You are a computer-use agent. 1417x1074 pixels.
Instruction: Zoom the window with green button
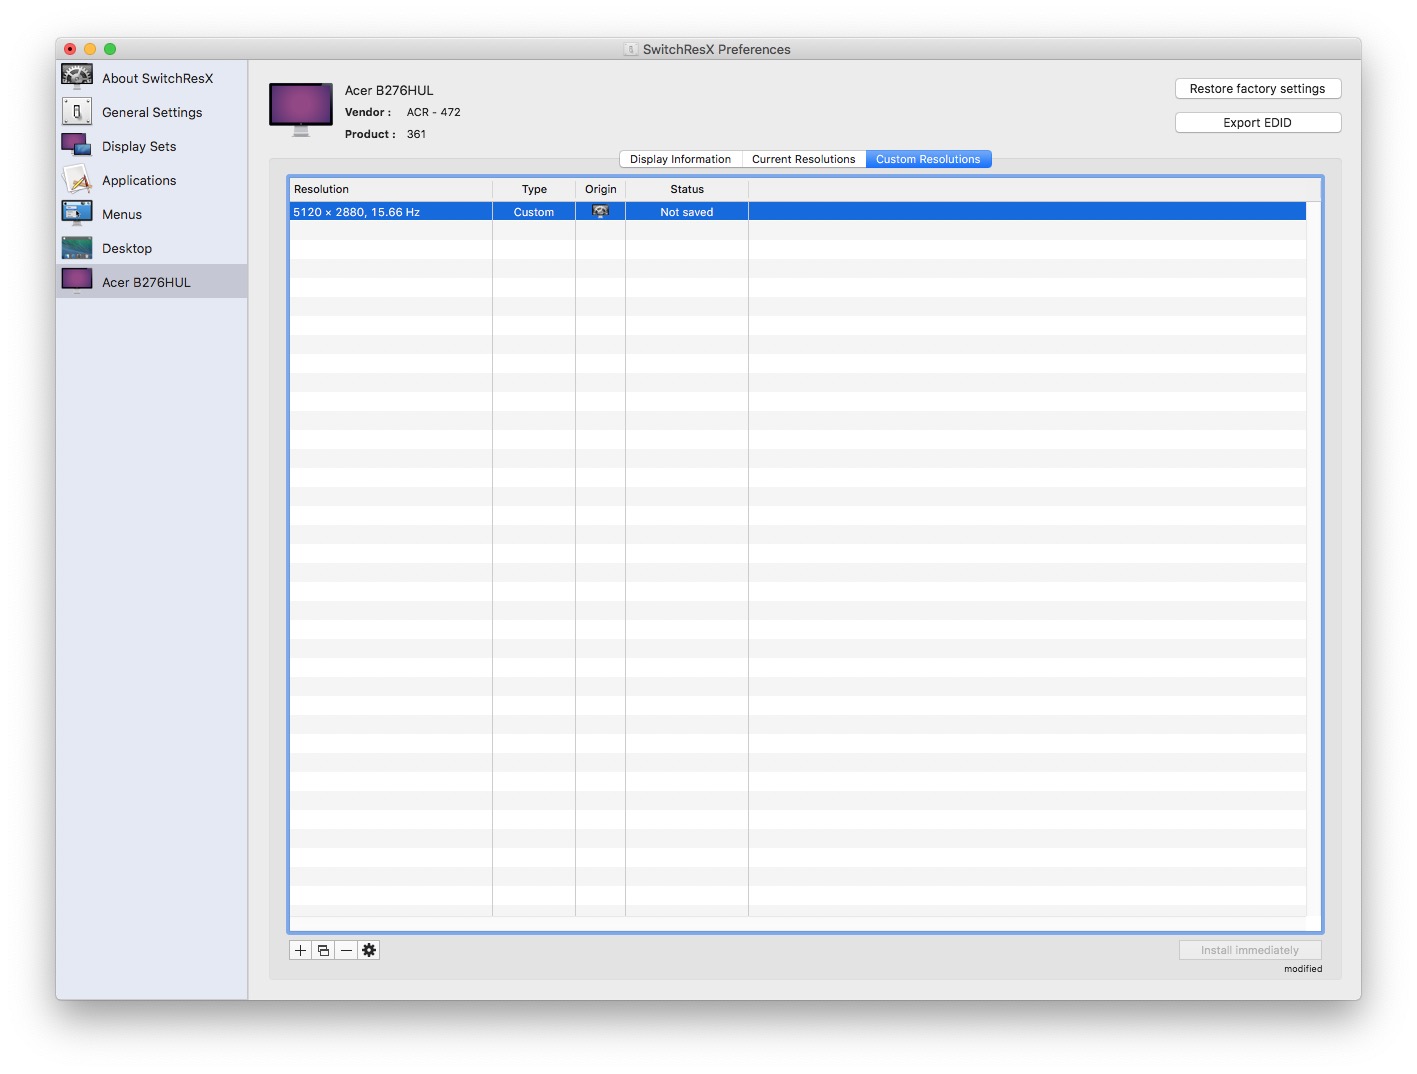[x=110, y=49]
